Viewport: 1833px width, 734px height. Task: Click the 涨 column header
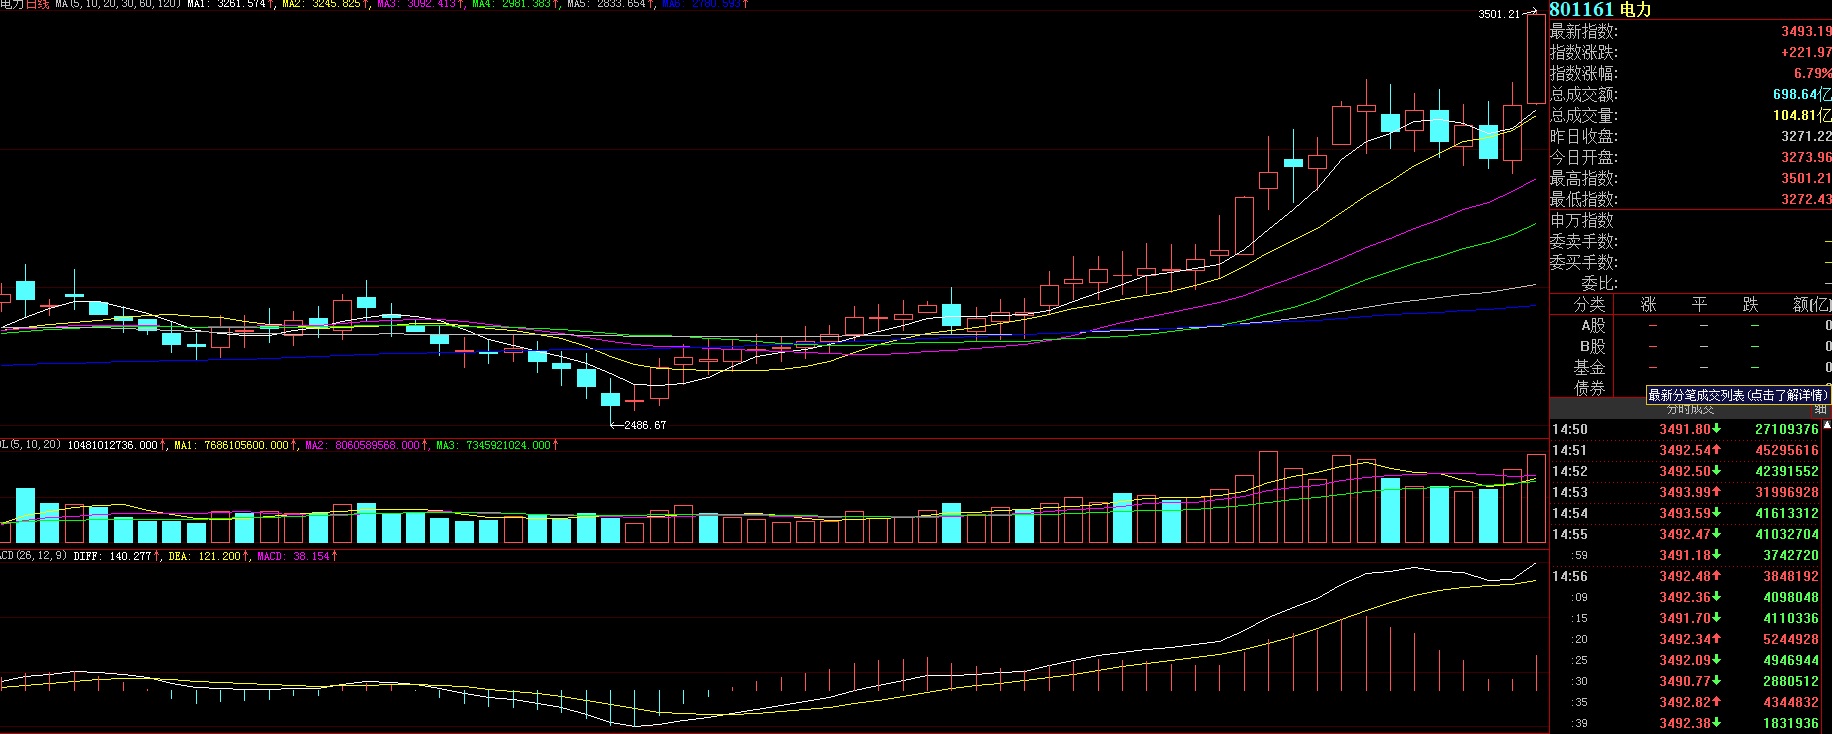[1648, 304]
